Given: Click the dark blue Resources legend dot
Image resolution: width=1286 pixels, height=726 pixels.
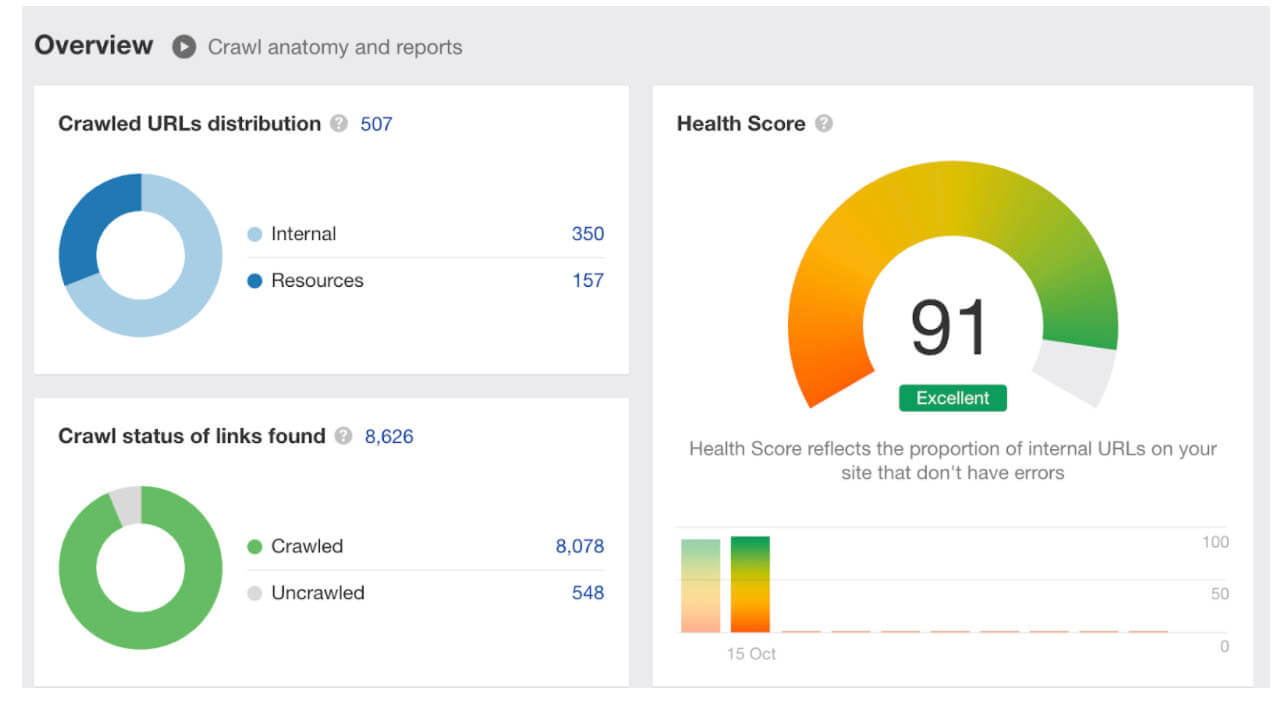Looking at the screenshot, I should click(x=255, y=281).
